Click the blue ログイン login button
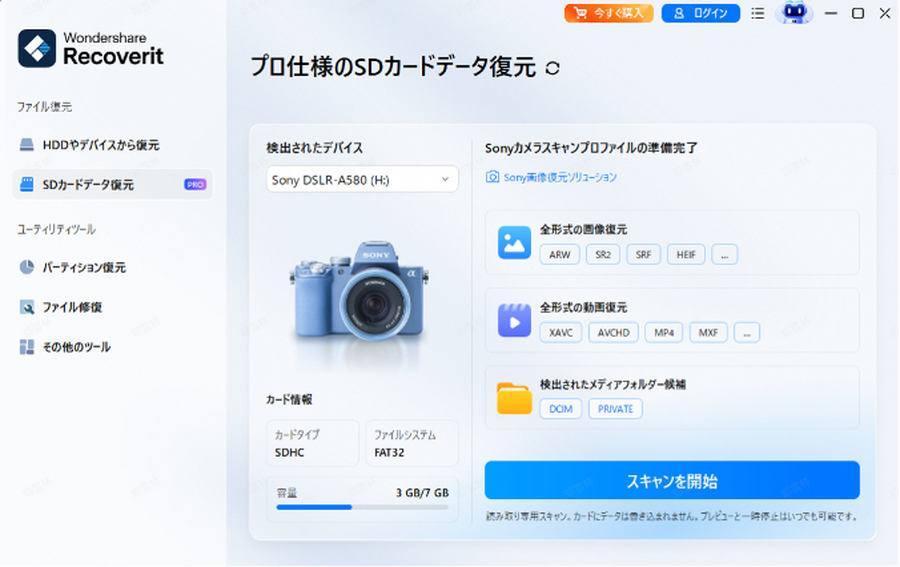 700,13
